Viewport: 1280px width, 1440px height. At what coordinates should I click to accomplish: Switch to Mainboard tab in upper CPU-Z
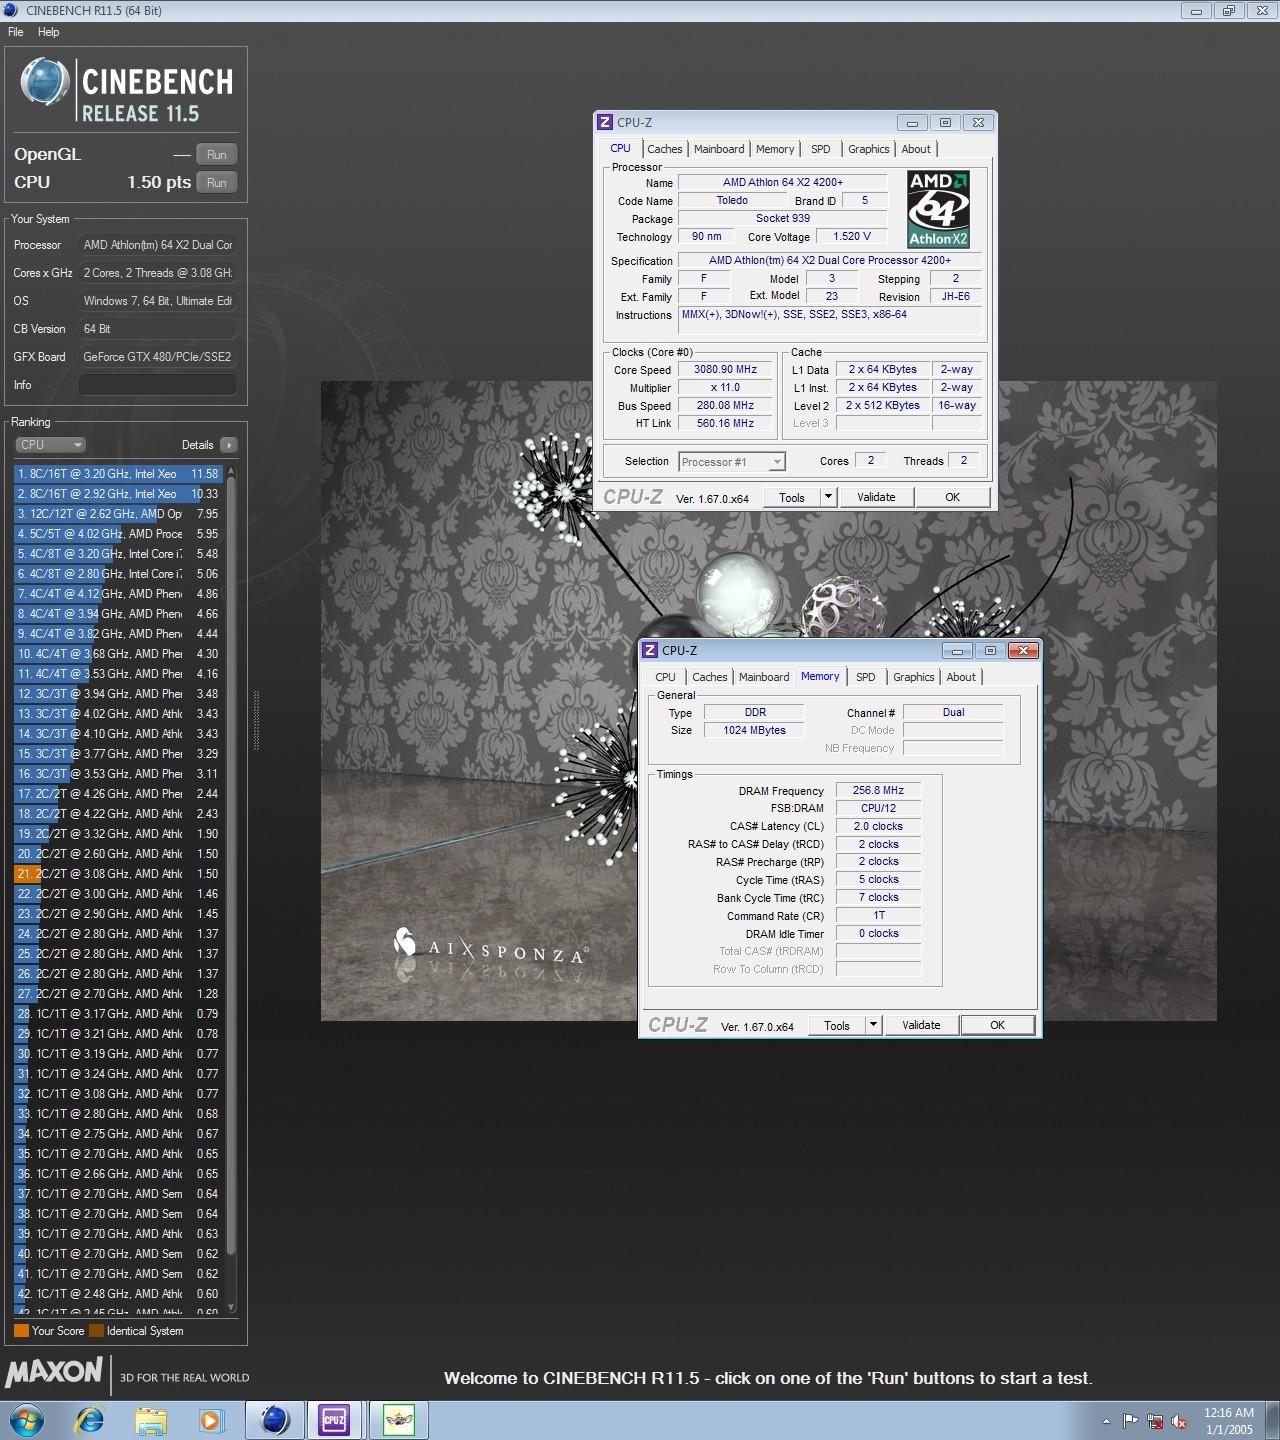tap(719, 149)
